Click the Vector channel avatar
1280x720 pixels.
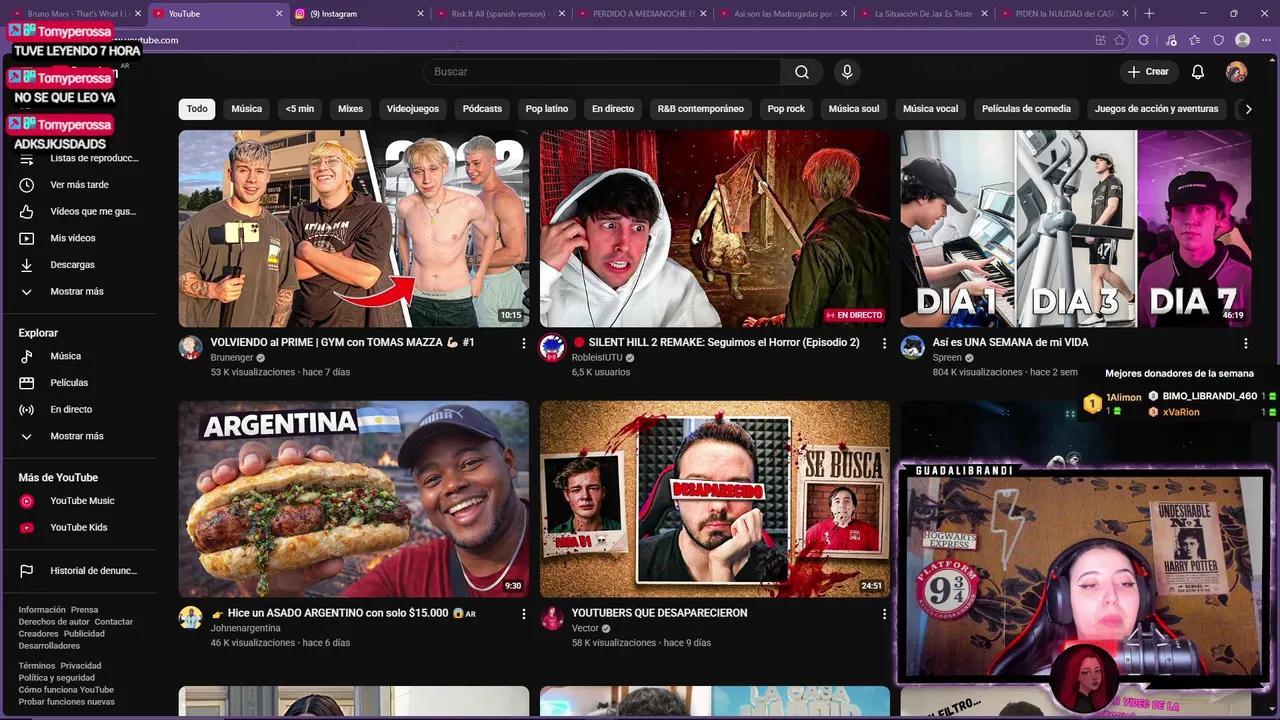pos(552,618)
